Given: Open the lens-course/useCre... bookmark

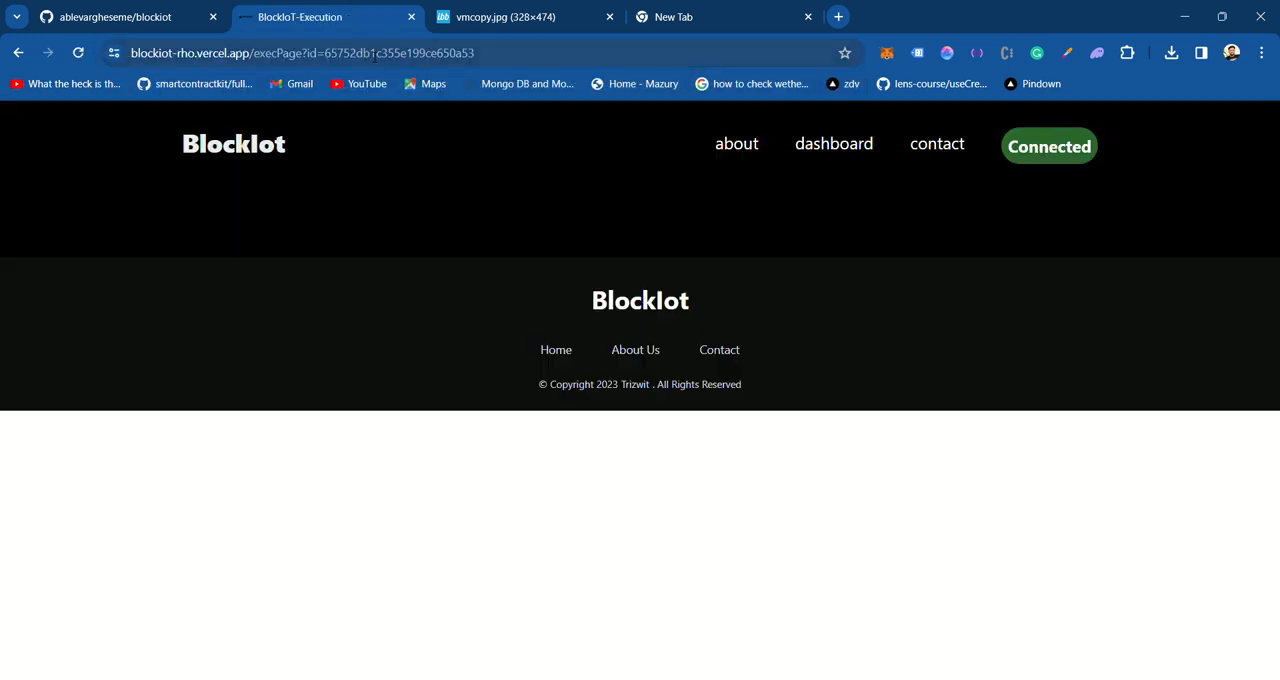Looking at the screenshot, I should 932,84.
